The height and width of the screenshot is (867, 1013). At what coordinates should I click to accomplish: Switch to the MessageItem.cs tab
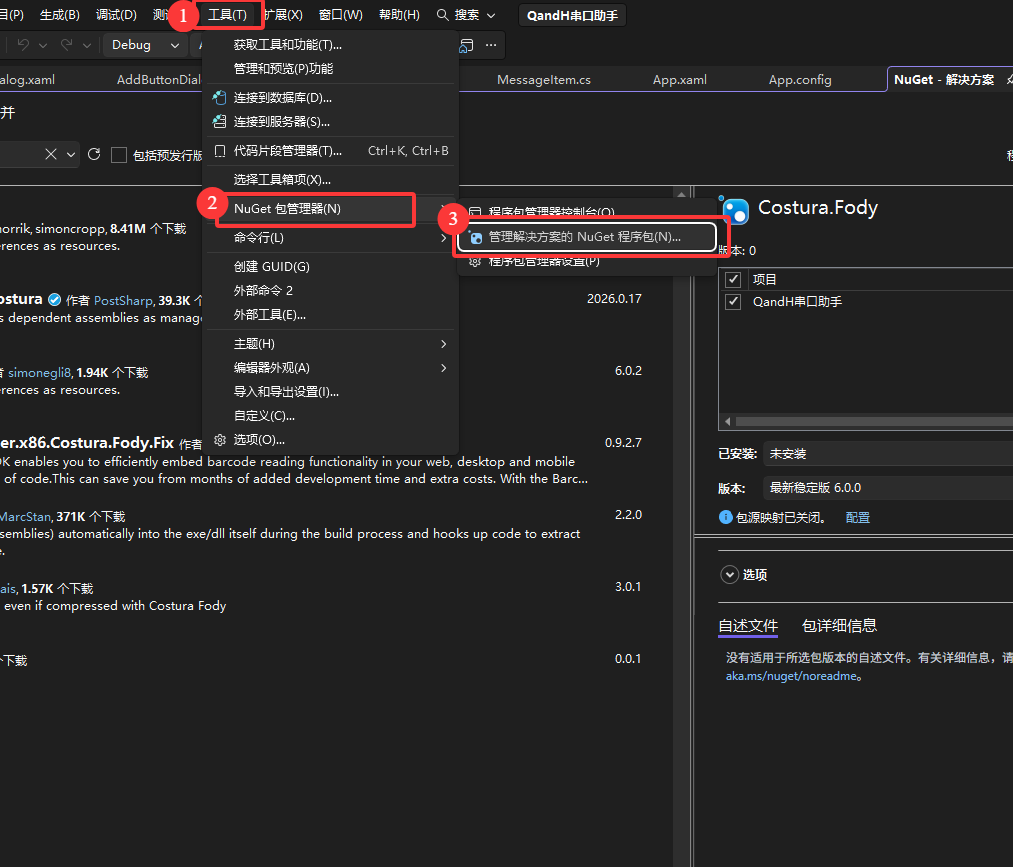coord(544,79)
